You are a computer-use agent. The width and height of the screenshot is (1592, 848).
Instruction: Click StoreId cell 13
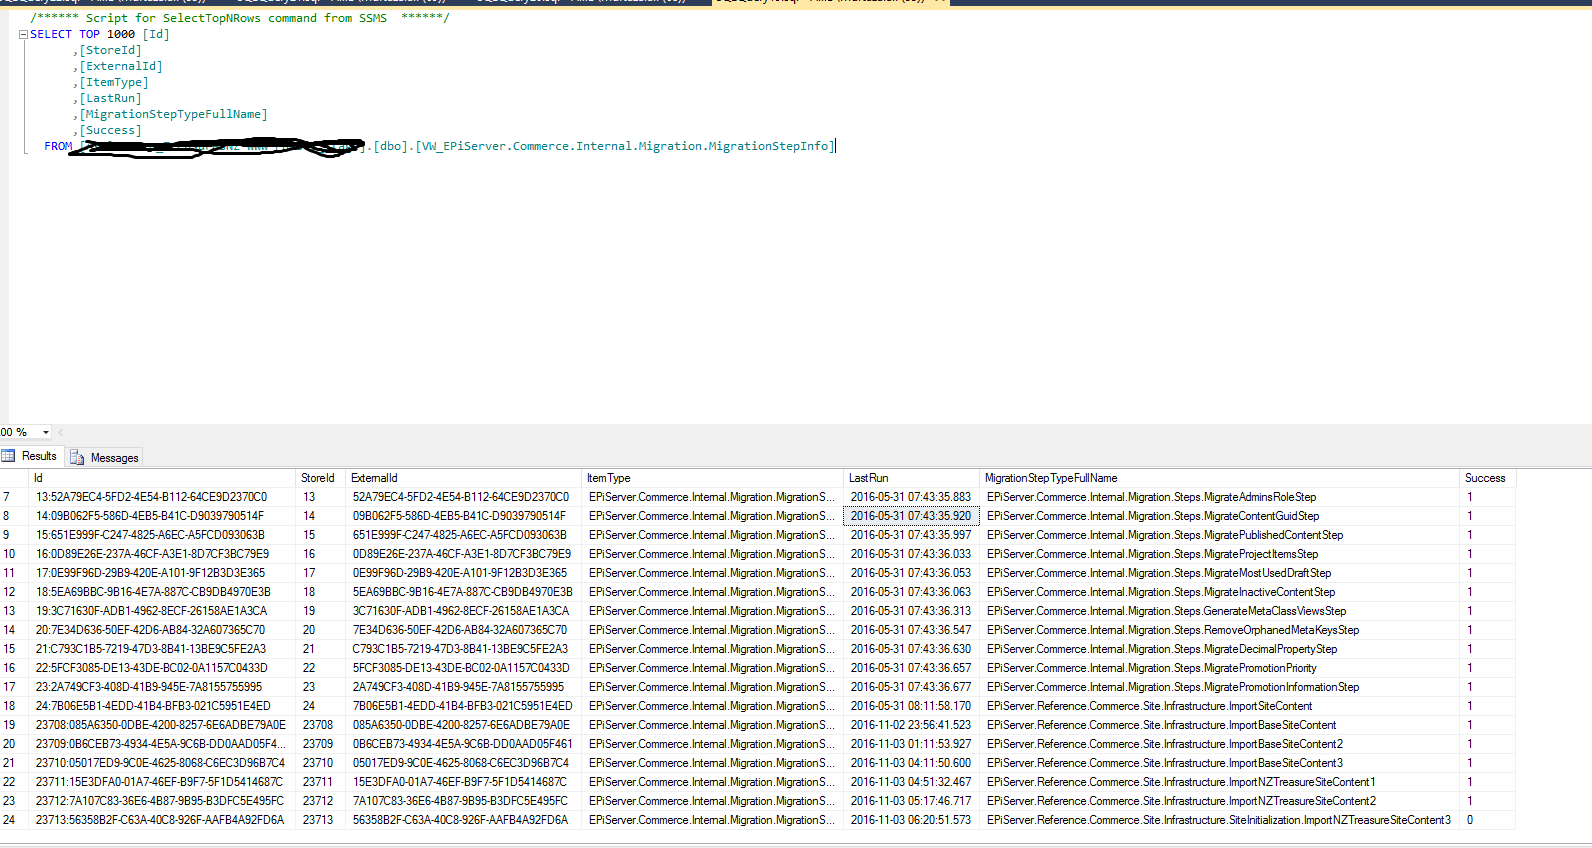click(x=321, y=497)
